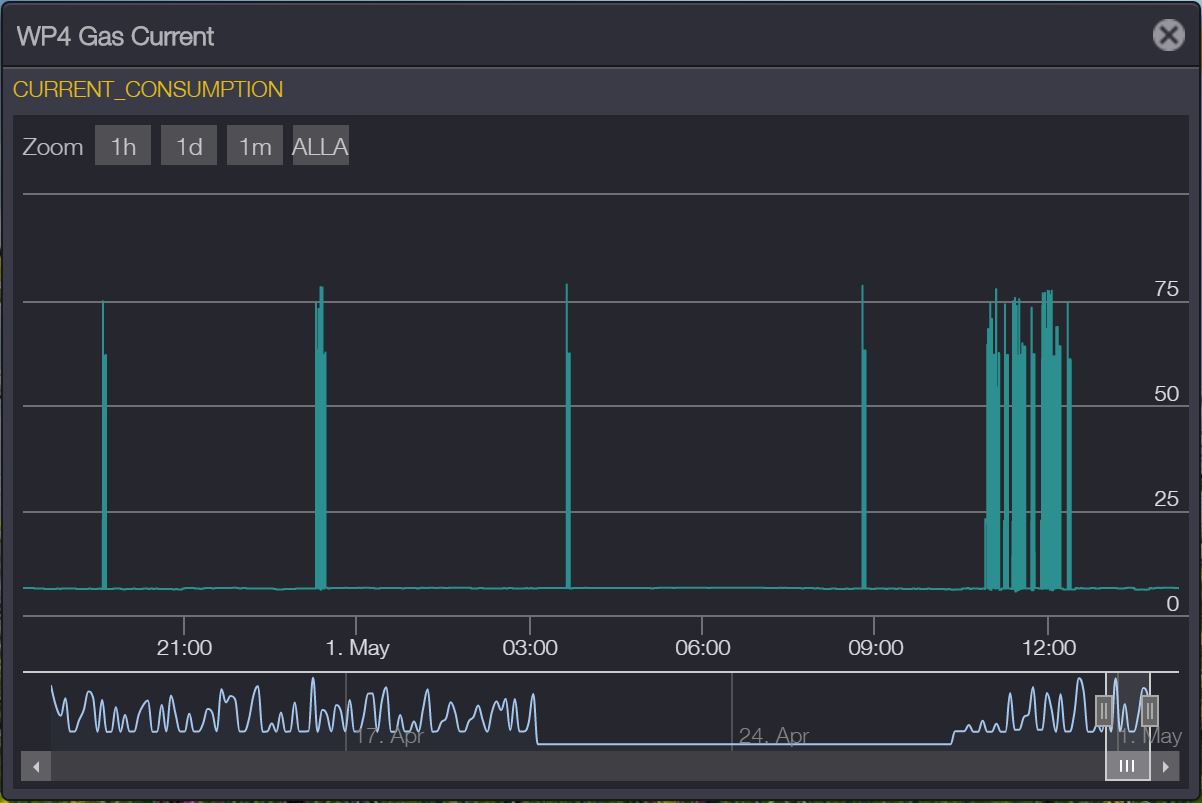Click the 06:00 label on time axis
Image resolution: width=1202 pixels, height=803 pixels.
point(702,648)
